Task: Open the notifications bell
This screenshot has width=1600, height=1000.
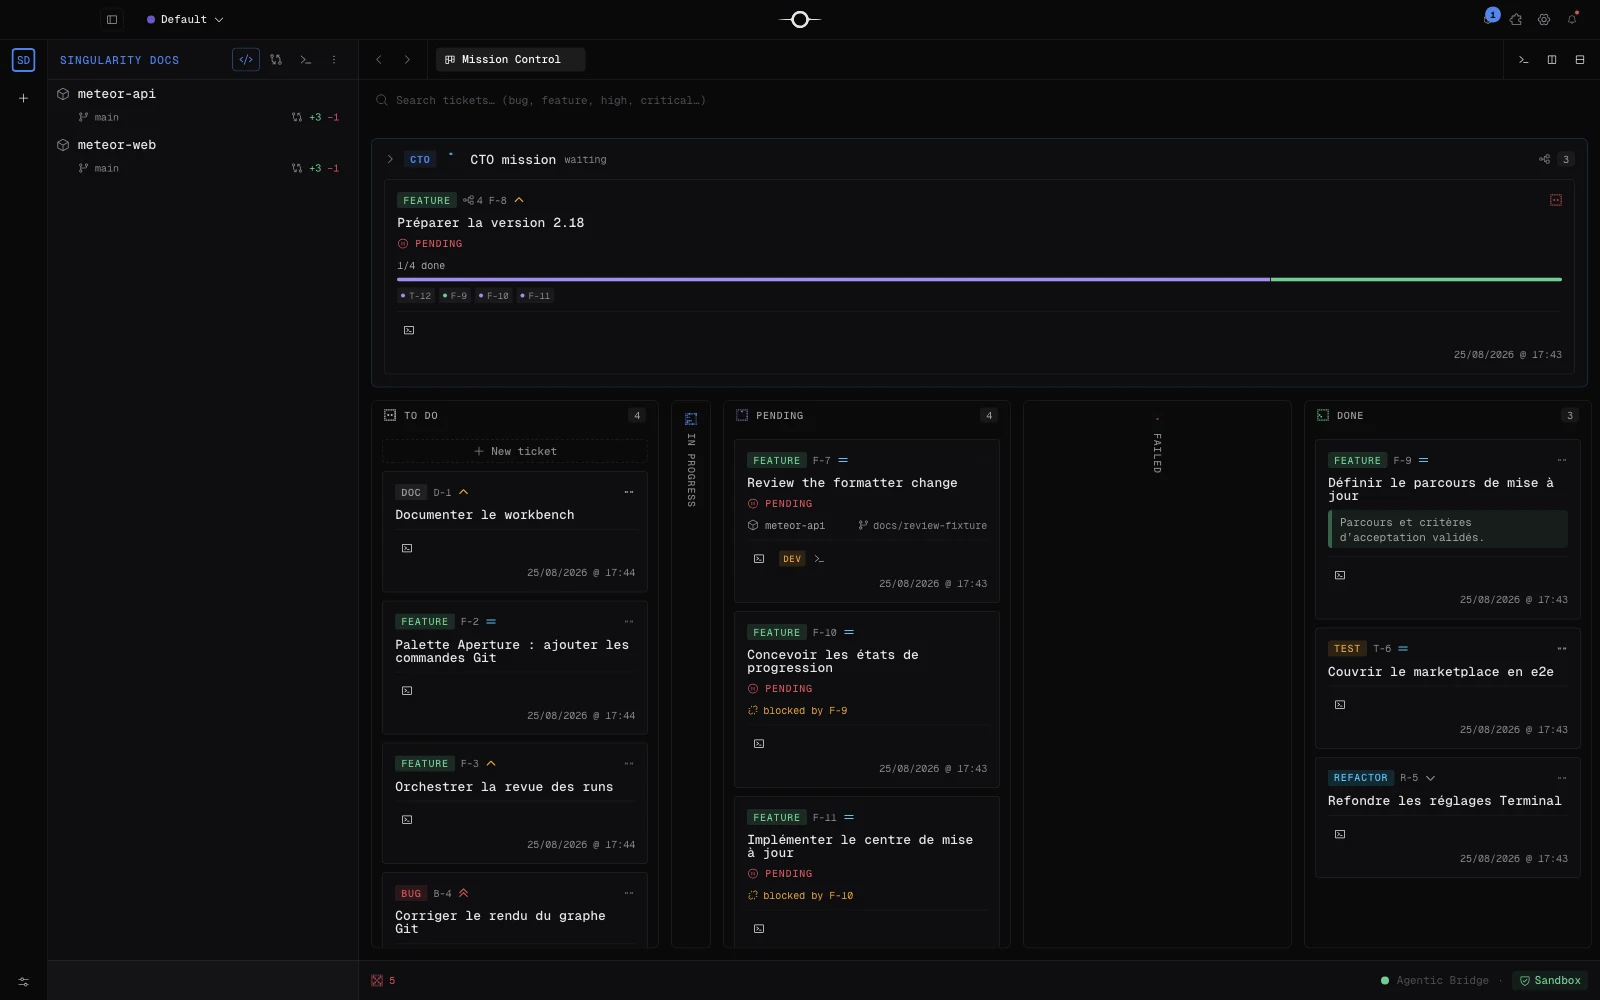Action: (x=1572, y=19)
